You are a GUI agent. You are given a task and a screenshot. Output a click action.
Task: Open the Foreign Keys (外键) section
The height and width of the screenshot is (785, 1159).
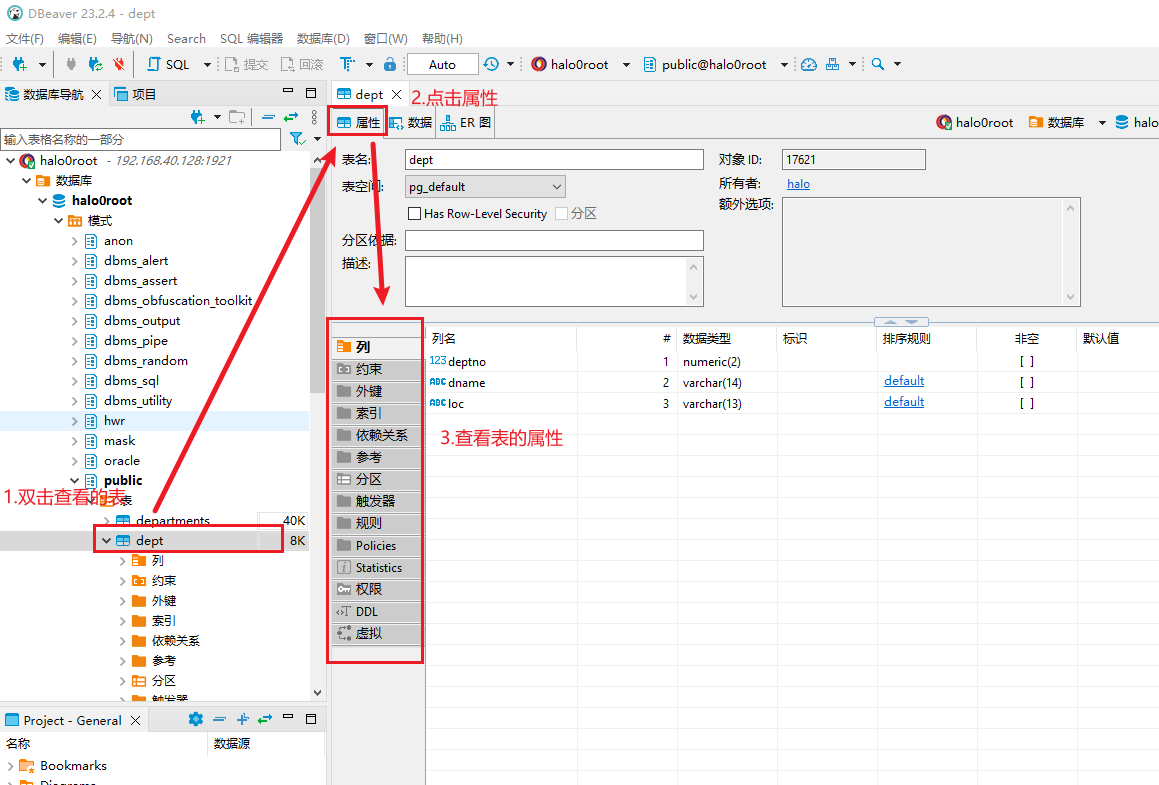coord(377,391)
